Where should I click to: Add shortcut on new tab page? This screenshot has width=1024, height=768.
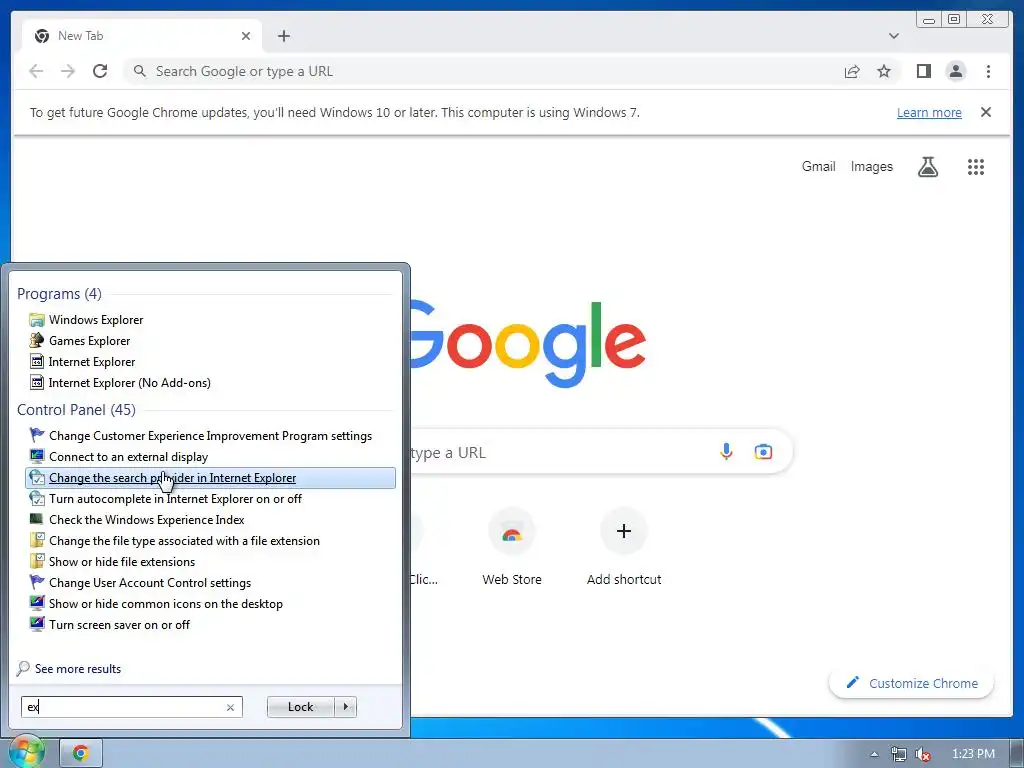tap(624, 547)
